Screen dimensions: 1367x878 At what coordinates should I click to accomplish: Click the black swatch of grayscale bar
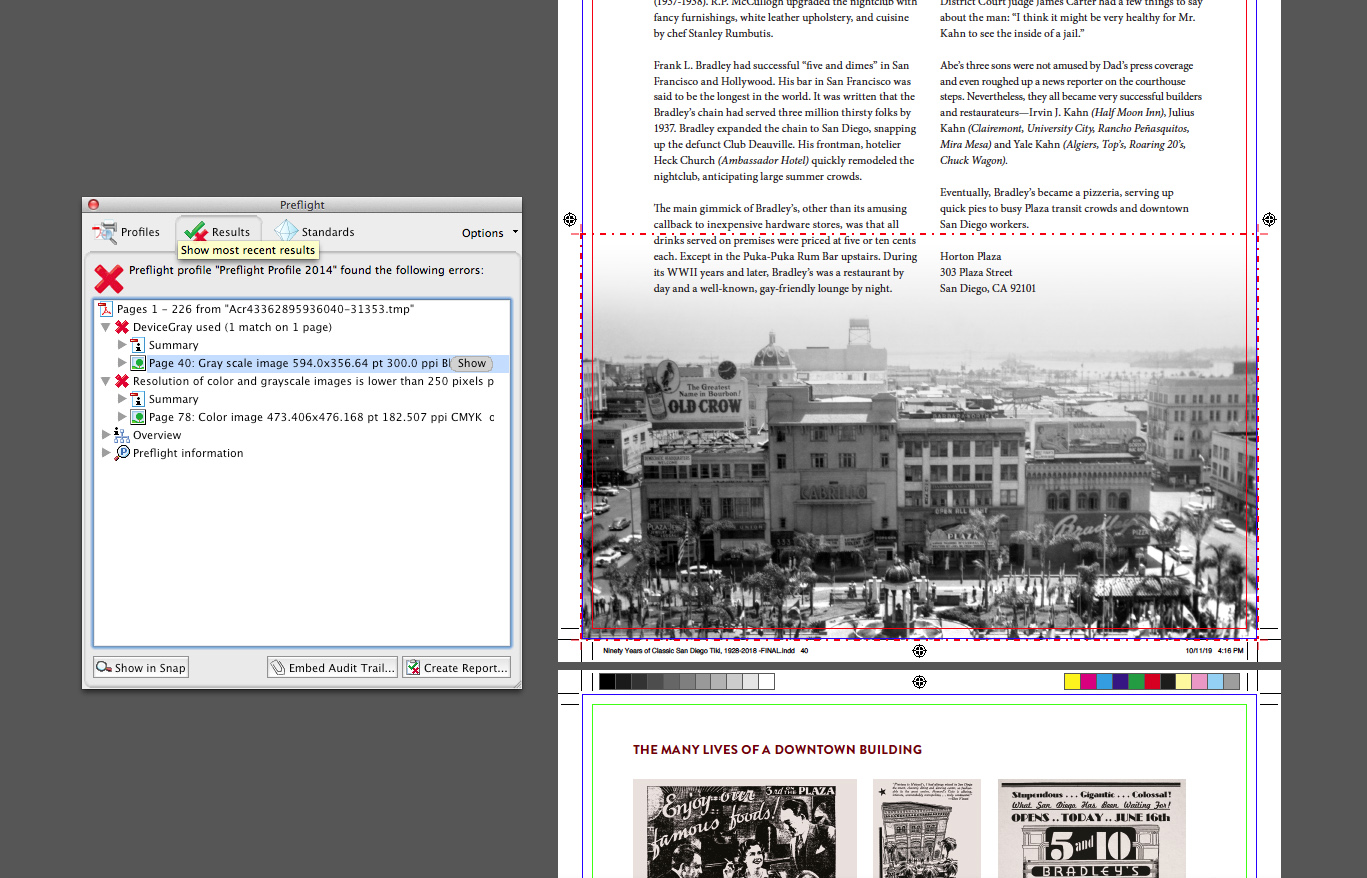tap(607, 682)
